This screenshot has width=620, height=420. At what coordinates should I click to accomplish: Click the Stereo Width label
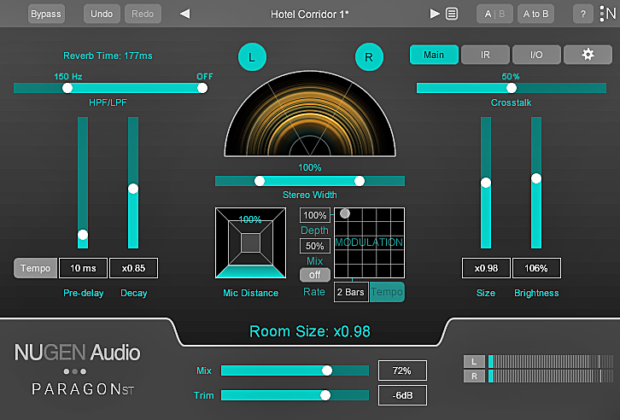pyautogui.click(x=310, y=195)
